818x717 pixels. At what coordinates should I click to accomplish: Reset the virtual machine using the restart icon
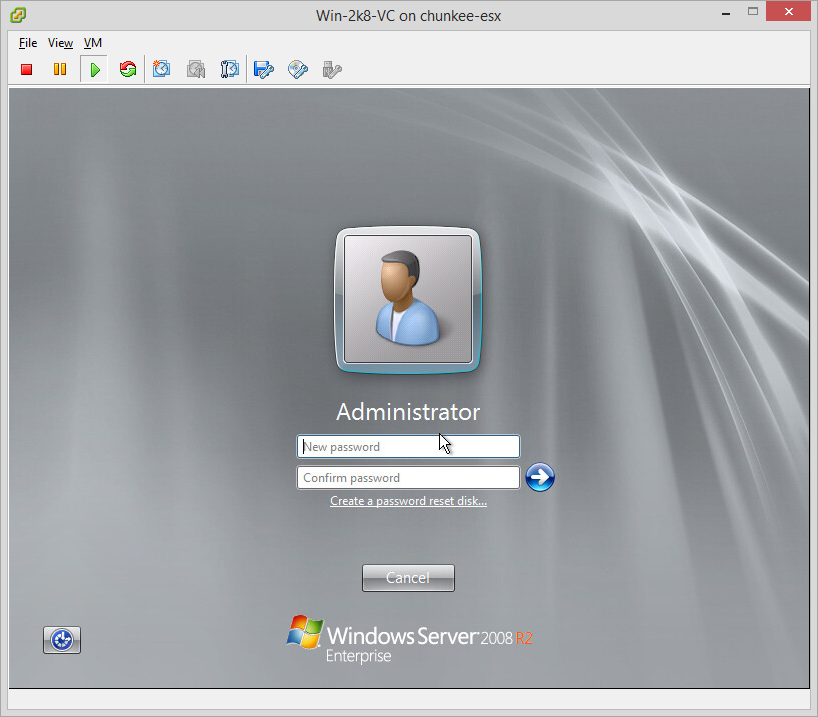click(127, 69)
